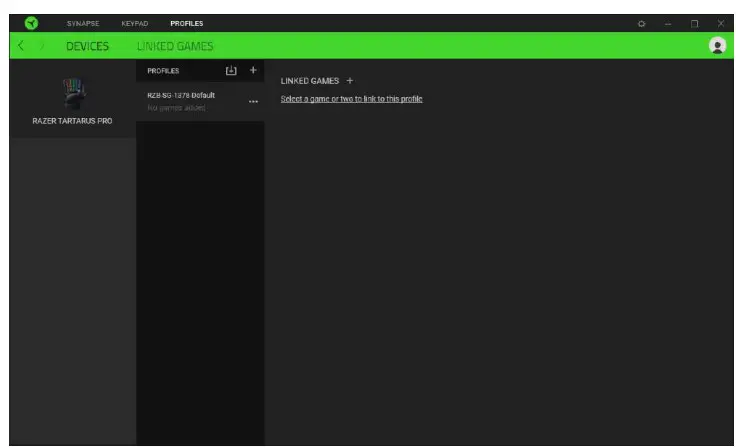Click the RAZER TARTARUS PRO label
736x448 pixels.
[x=72, y=121]
